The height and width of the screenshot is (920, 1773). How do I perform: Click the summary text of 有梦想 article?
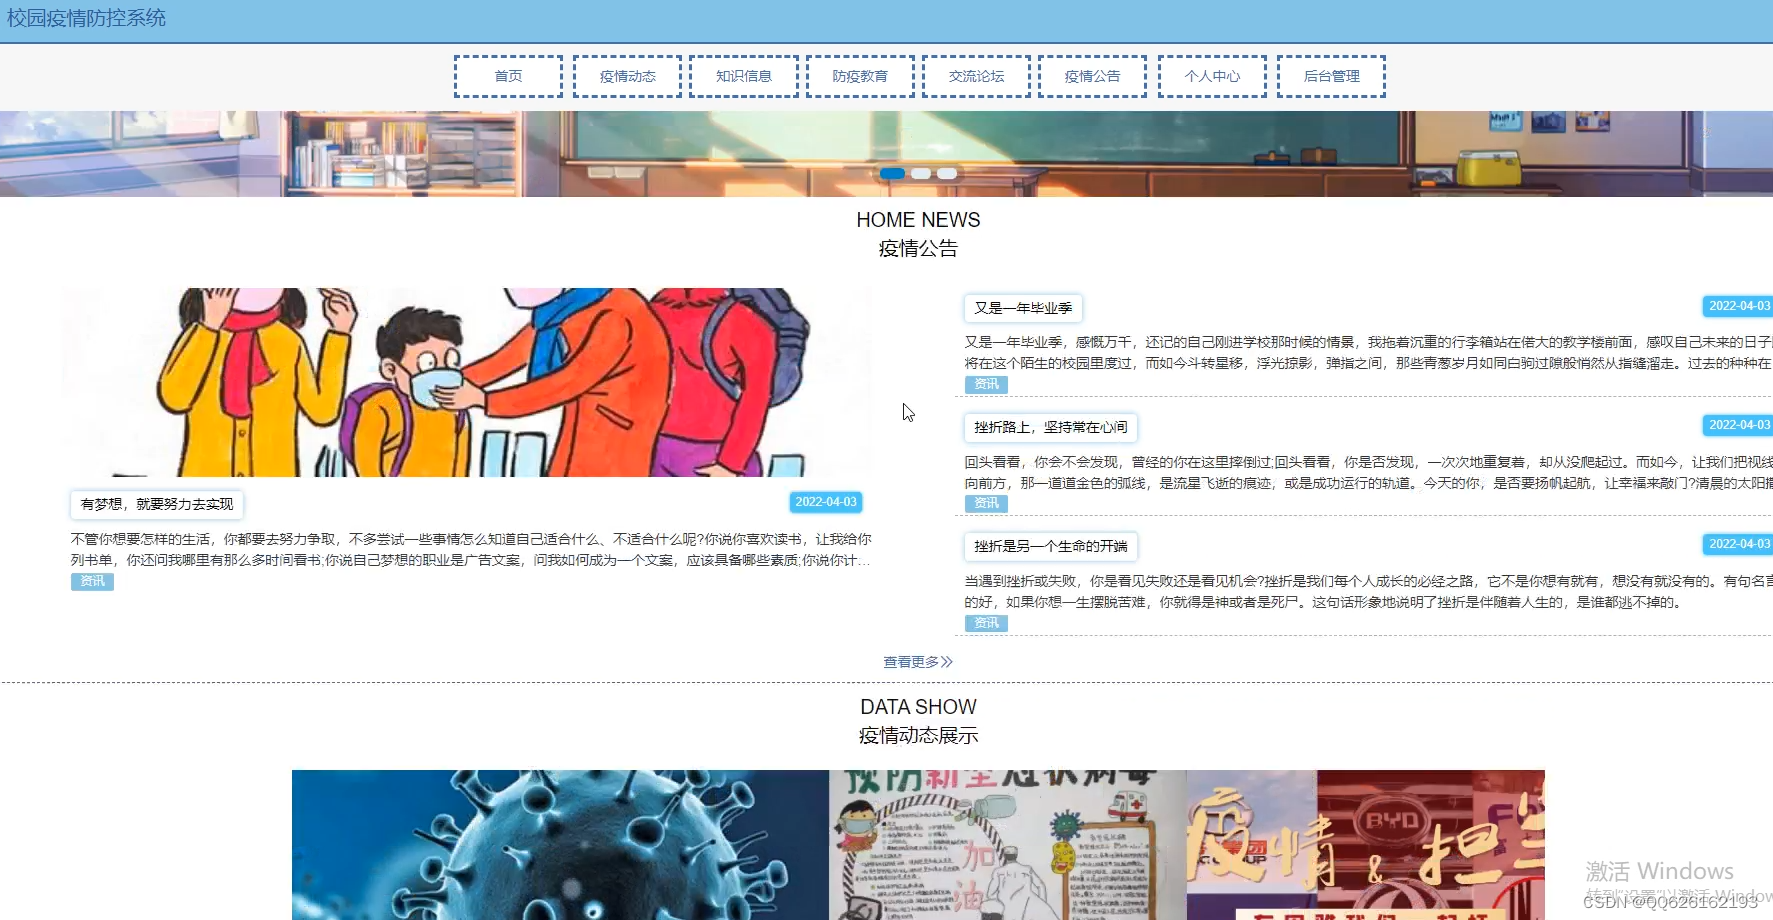point(471,549)
